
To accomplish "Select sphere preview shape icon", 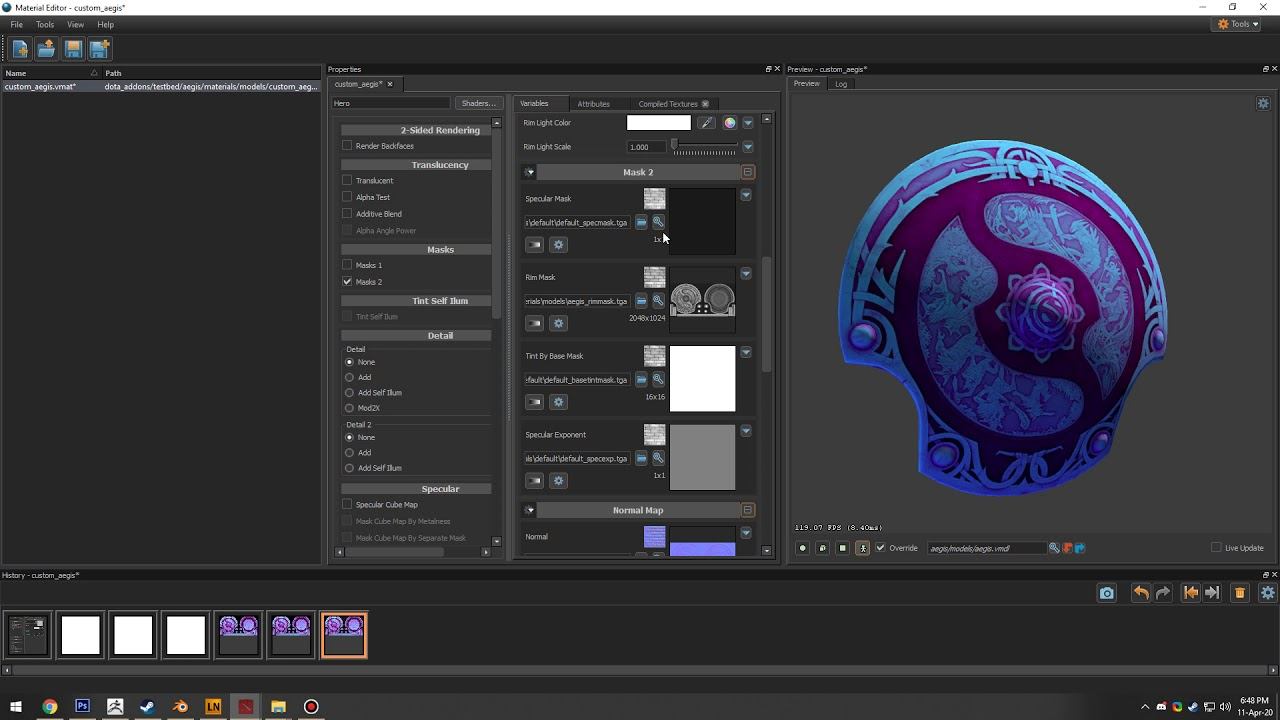I will (x=802, y=548).
